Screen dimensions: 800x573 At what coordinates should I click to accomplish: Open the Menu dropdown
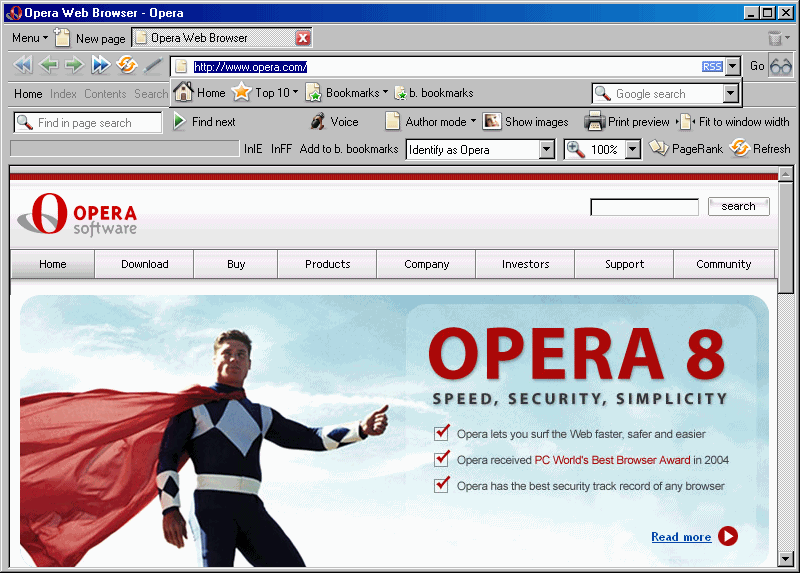pyautogui.click(x=30, y=38)
